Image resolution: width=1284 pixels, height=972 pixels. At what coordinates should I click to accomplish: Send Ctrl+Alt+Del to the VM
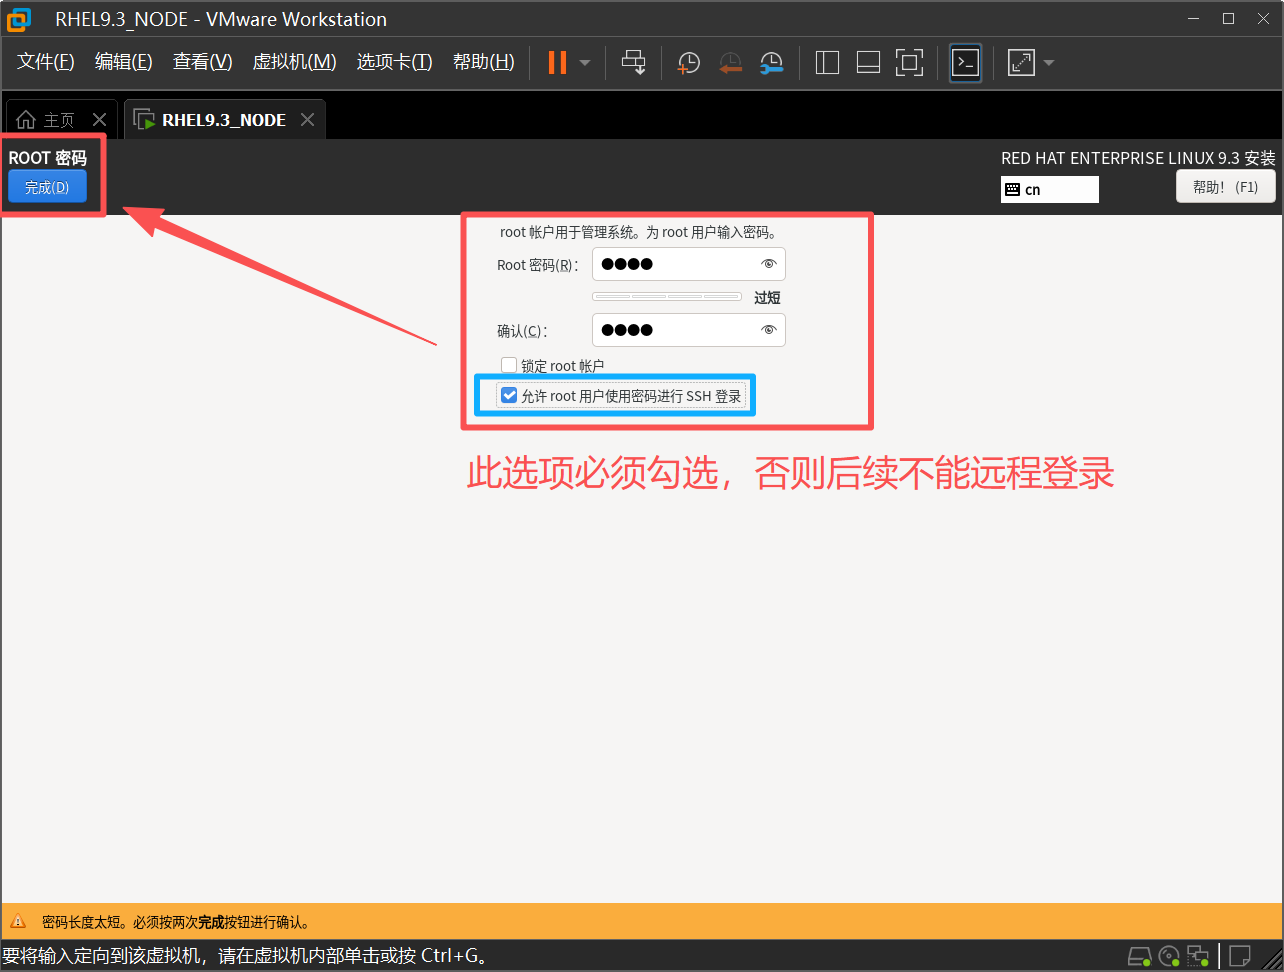click(x=634, y=62)
